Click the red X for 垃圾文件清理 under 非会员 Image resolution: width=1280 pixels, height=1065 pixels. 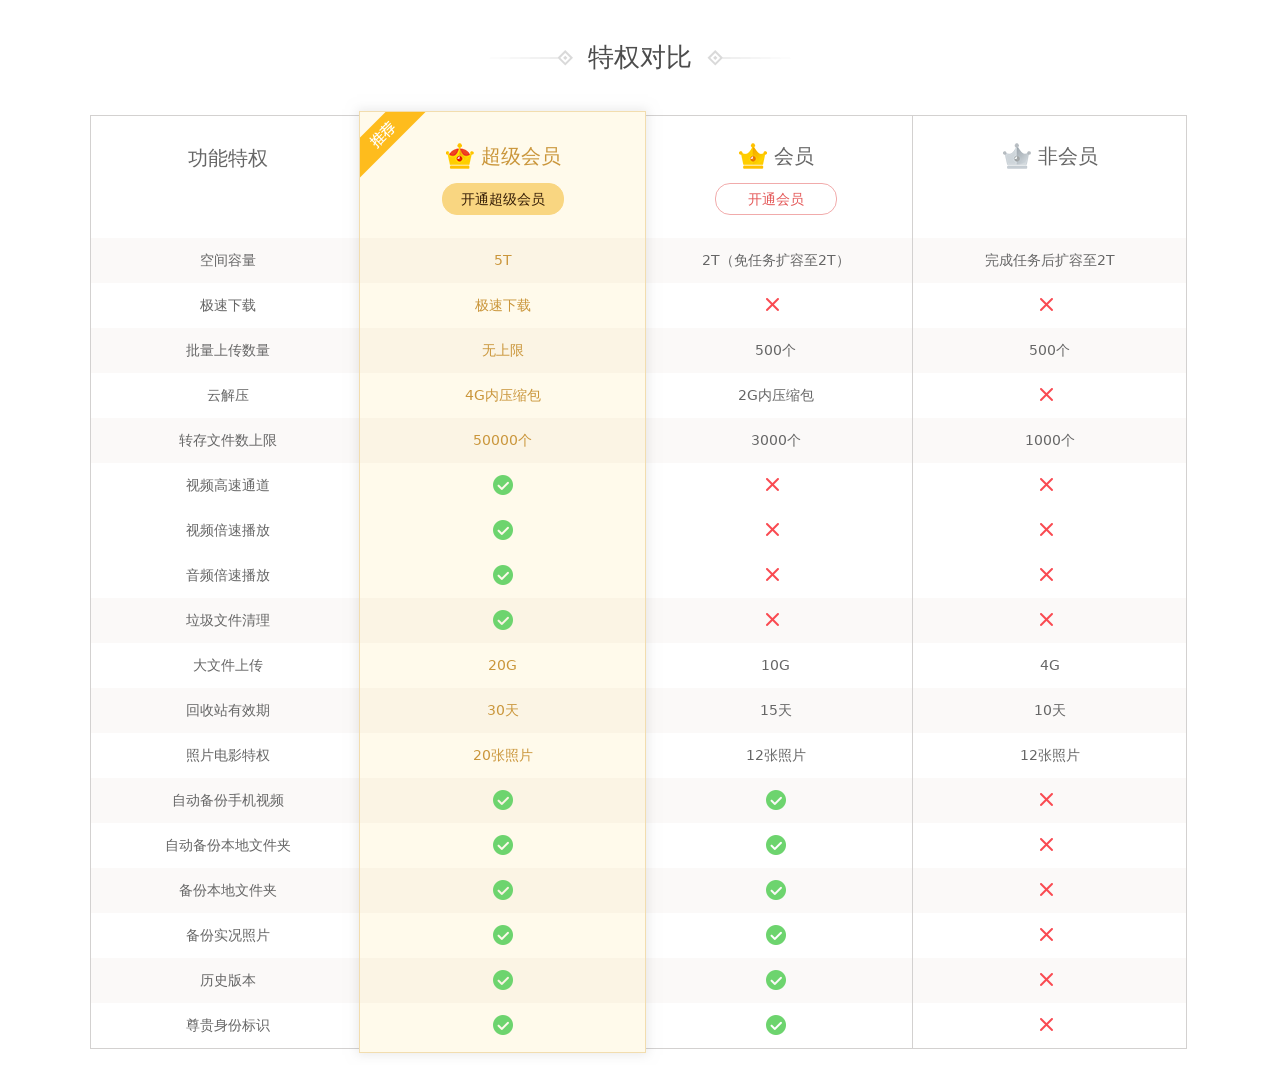(1048, 620)
